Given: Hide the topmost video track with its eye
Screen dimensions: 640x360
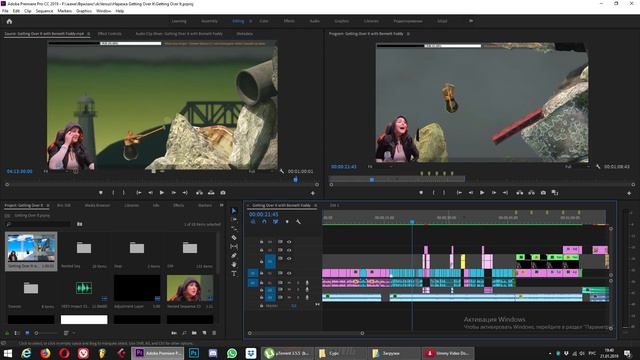Looking at the screenshot, I should (289, 242).
